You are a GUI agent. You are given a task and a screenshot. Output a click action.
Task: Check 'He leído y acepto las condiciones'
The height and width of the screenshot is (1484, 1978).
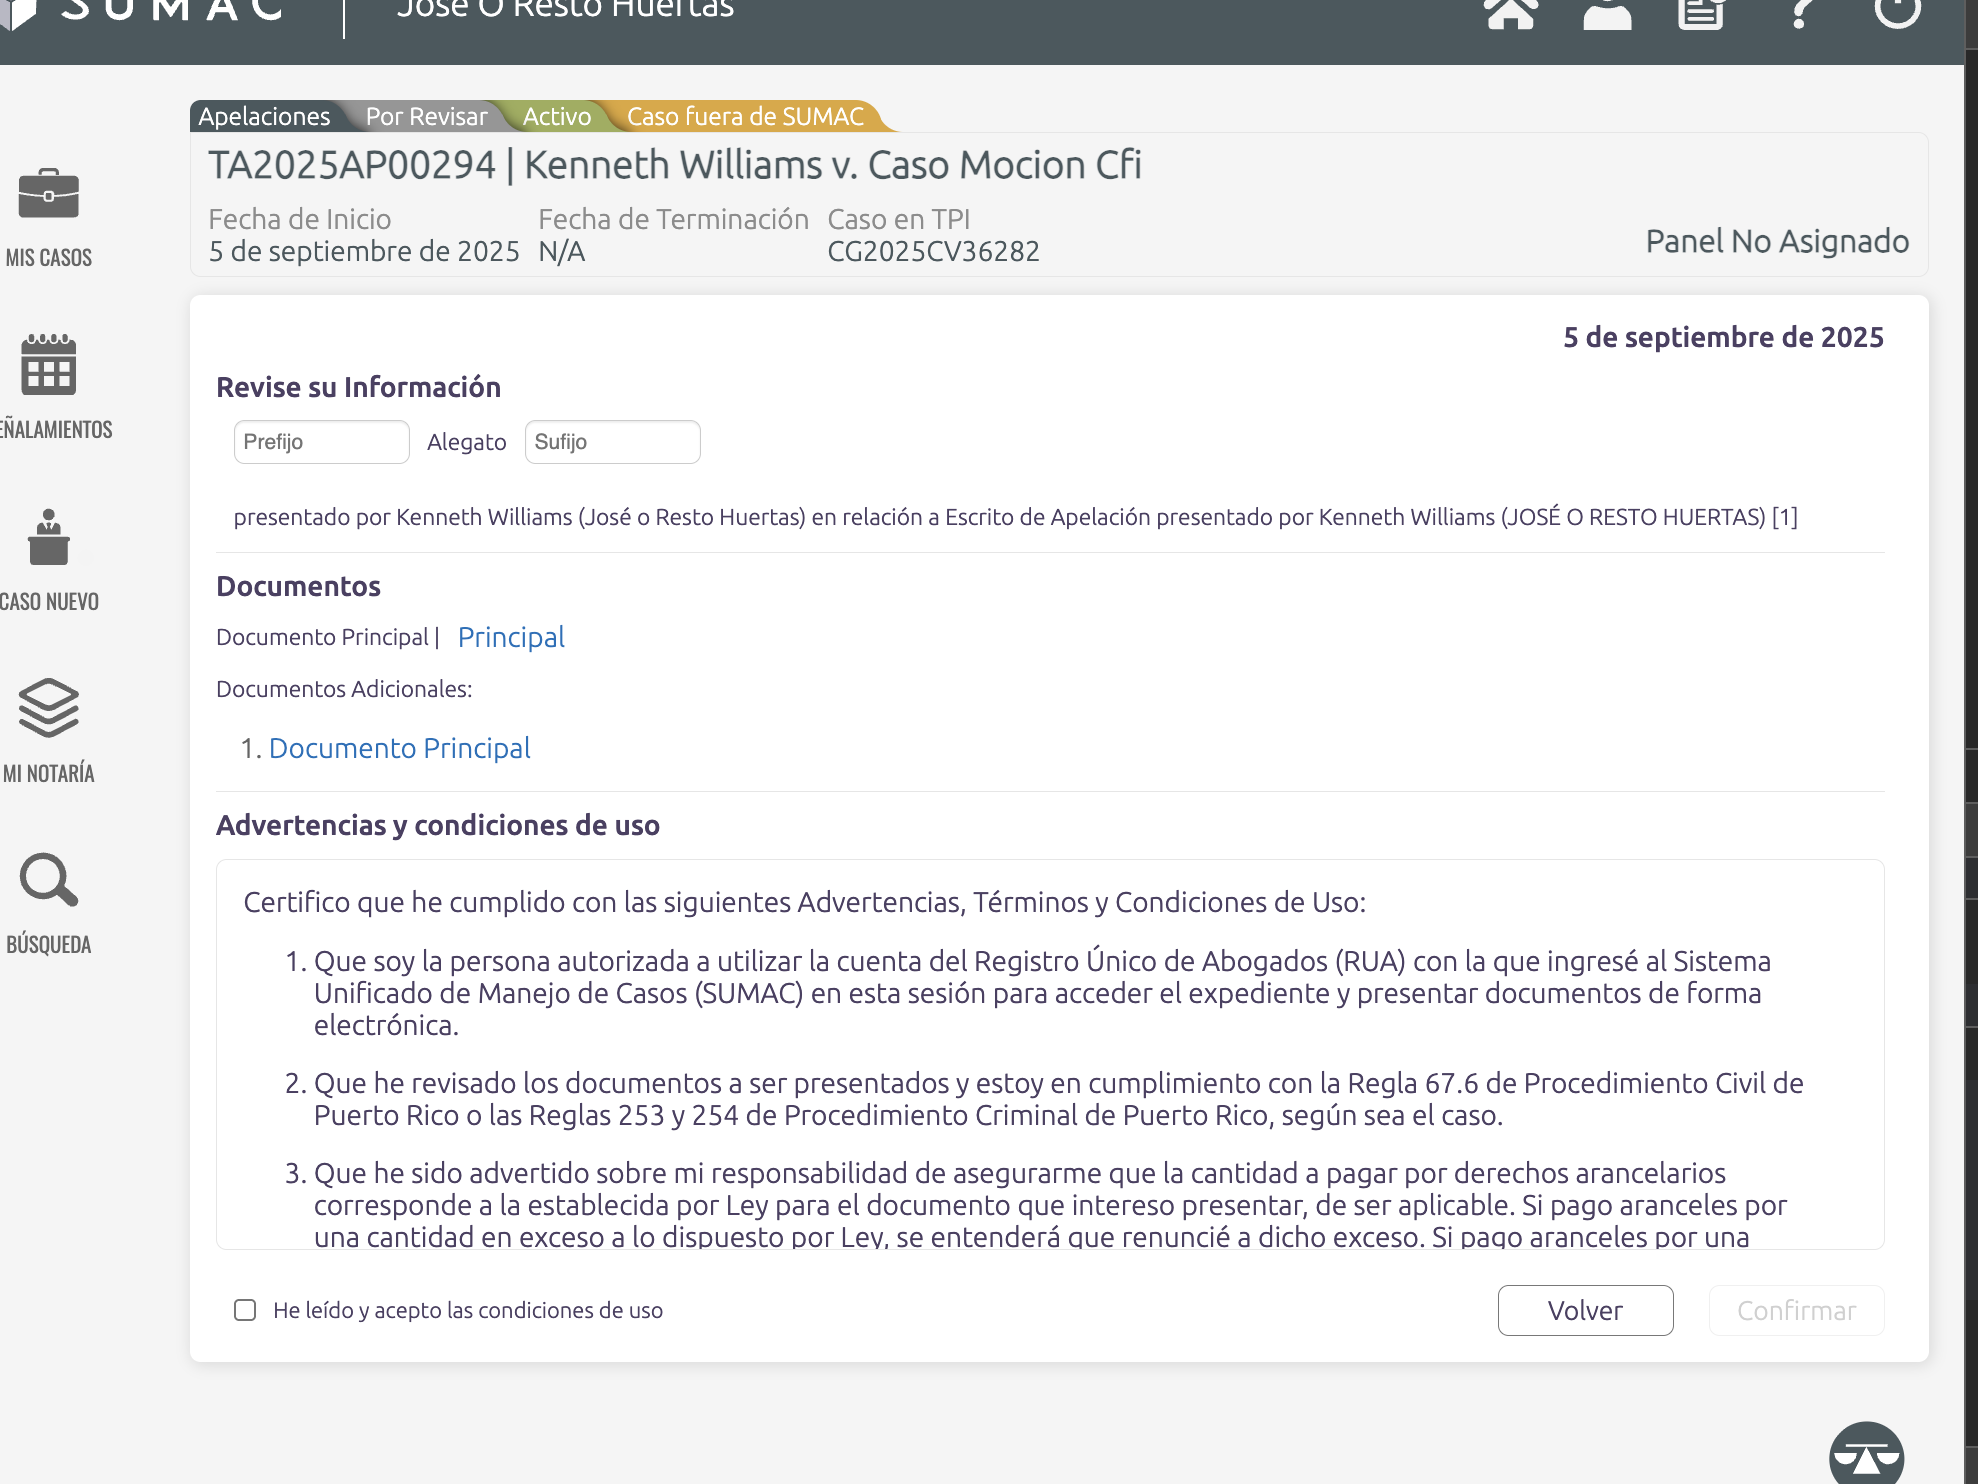coord(245,1310)
